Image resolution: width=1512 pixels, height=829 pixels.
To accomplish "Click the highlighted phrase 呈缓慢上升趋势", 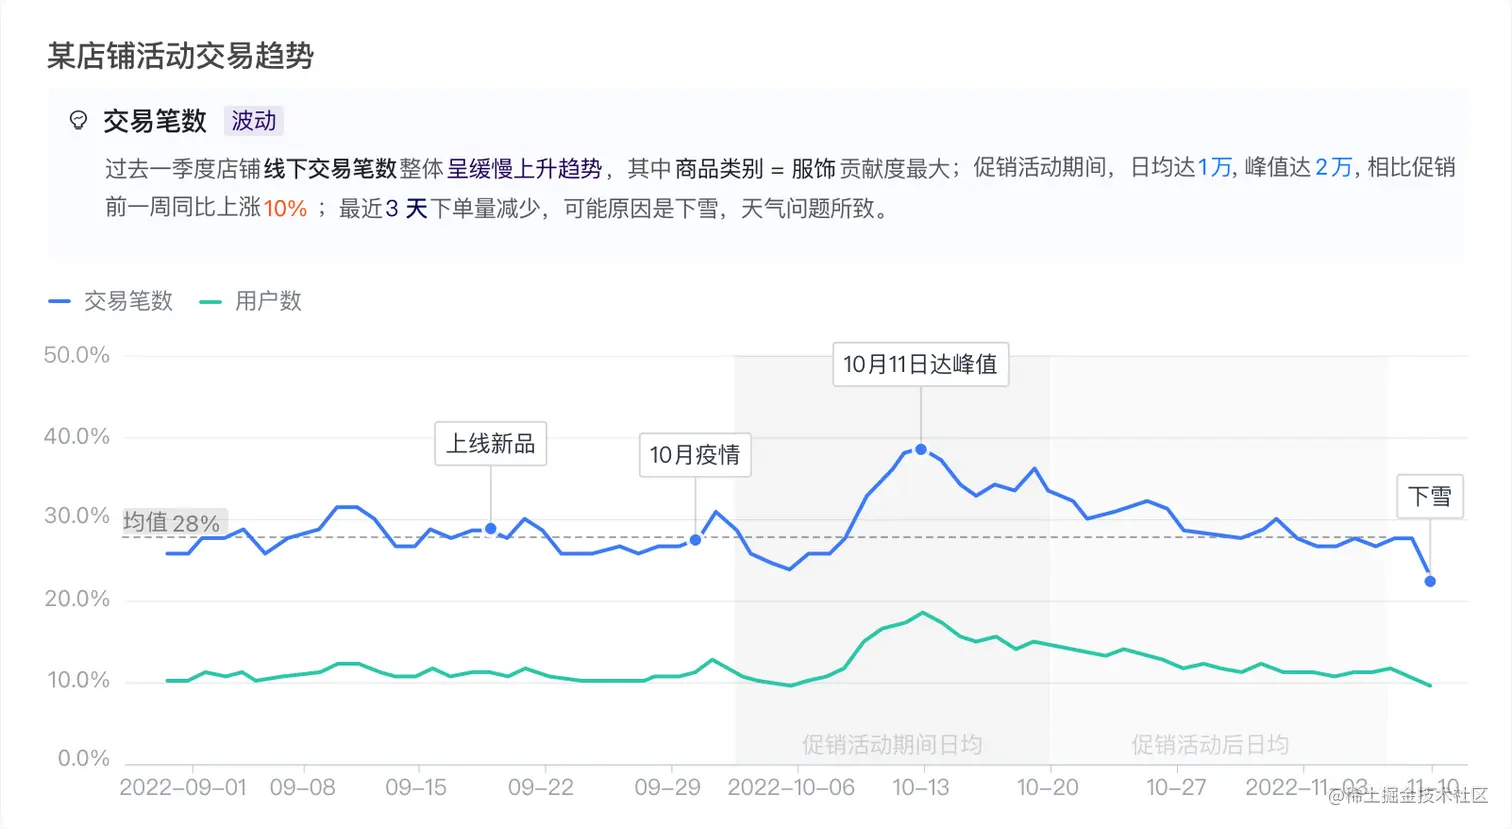I will tap(524, 169).
